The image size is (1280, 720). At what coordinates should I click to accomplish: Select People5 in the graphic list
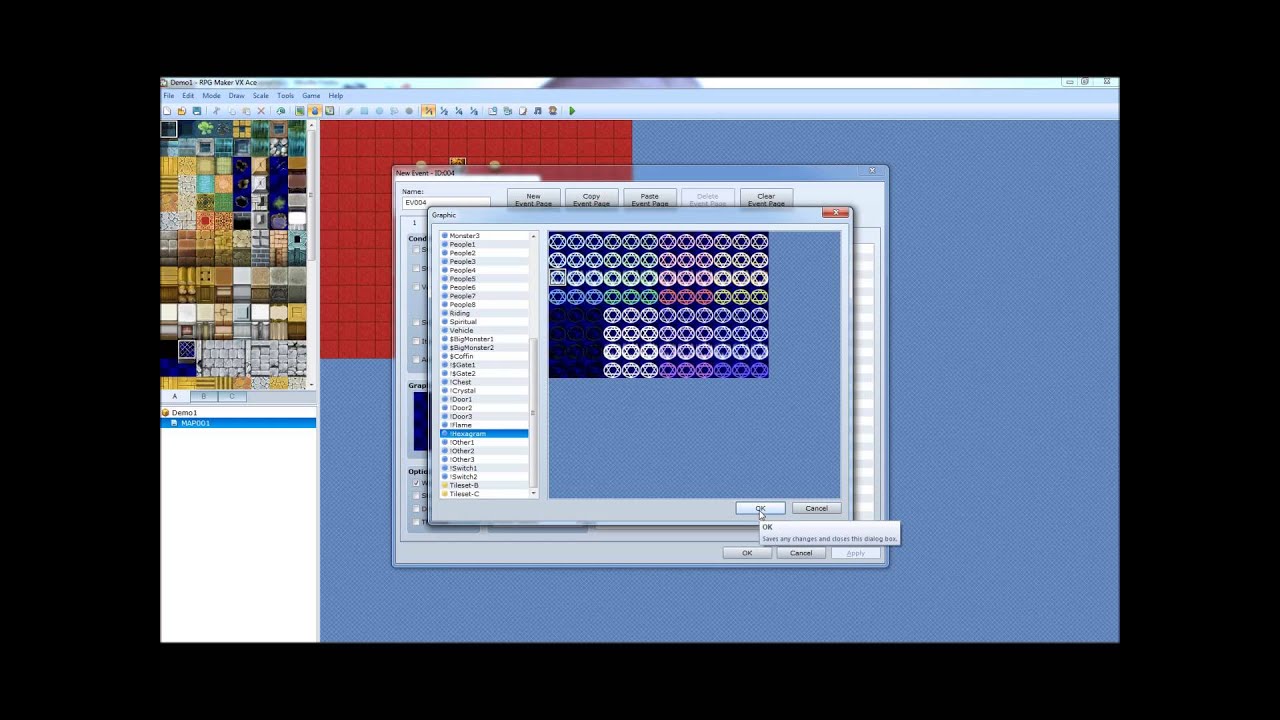pos(485,279)
